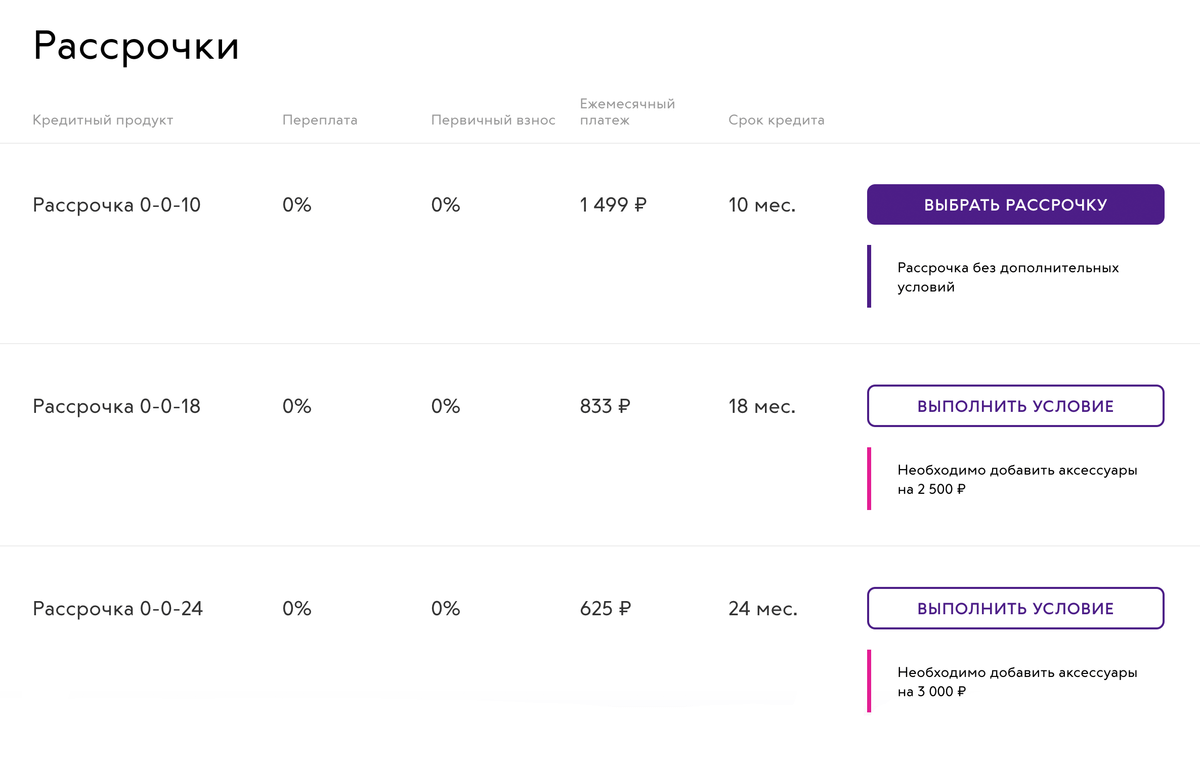Click the 833 ₽ monthly payment
Viewport: 1200px width, 760px height.
[x=605, y=407]
